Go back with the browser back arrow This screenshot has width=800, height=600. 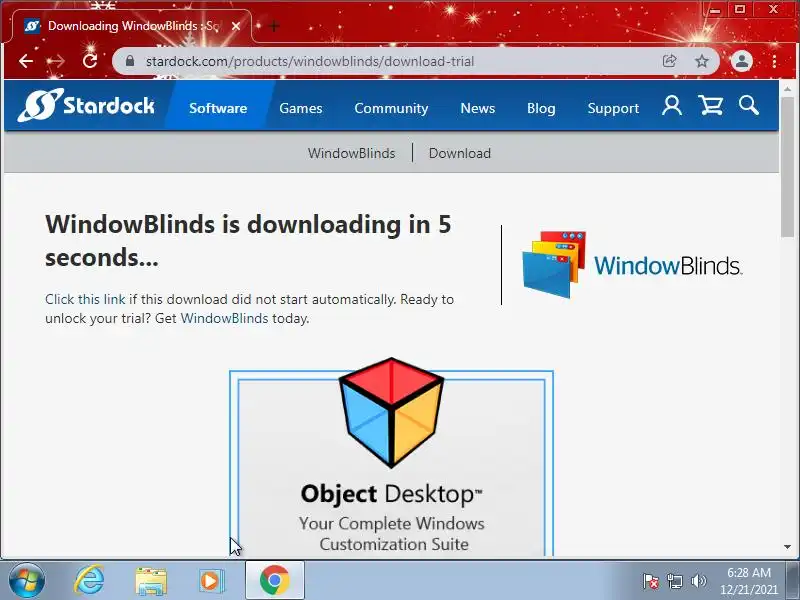coord(26,61)
